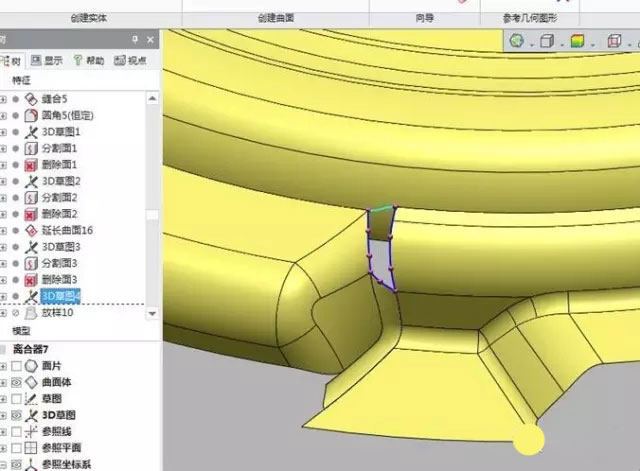Expand the 参照线 model node

pos(4,431)
